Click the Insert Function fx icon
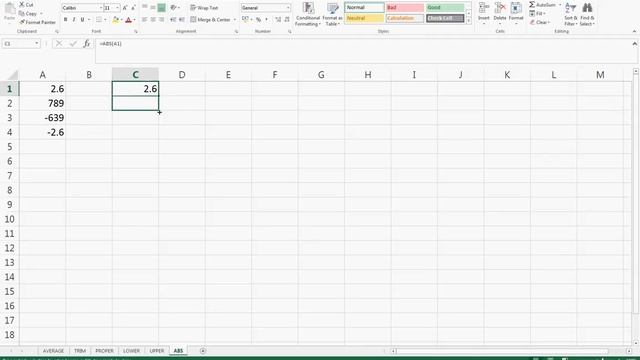The image size is (640, 360). click(x=87, y=44)
